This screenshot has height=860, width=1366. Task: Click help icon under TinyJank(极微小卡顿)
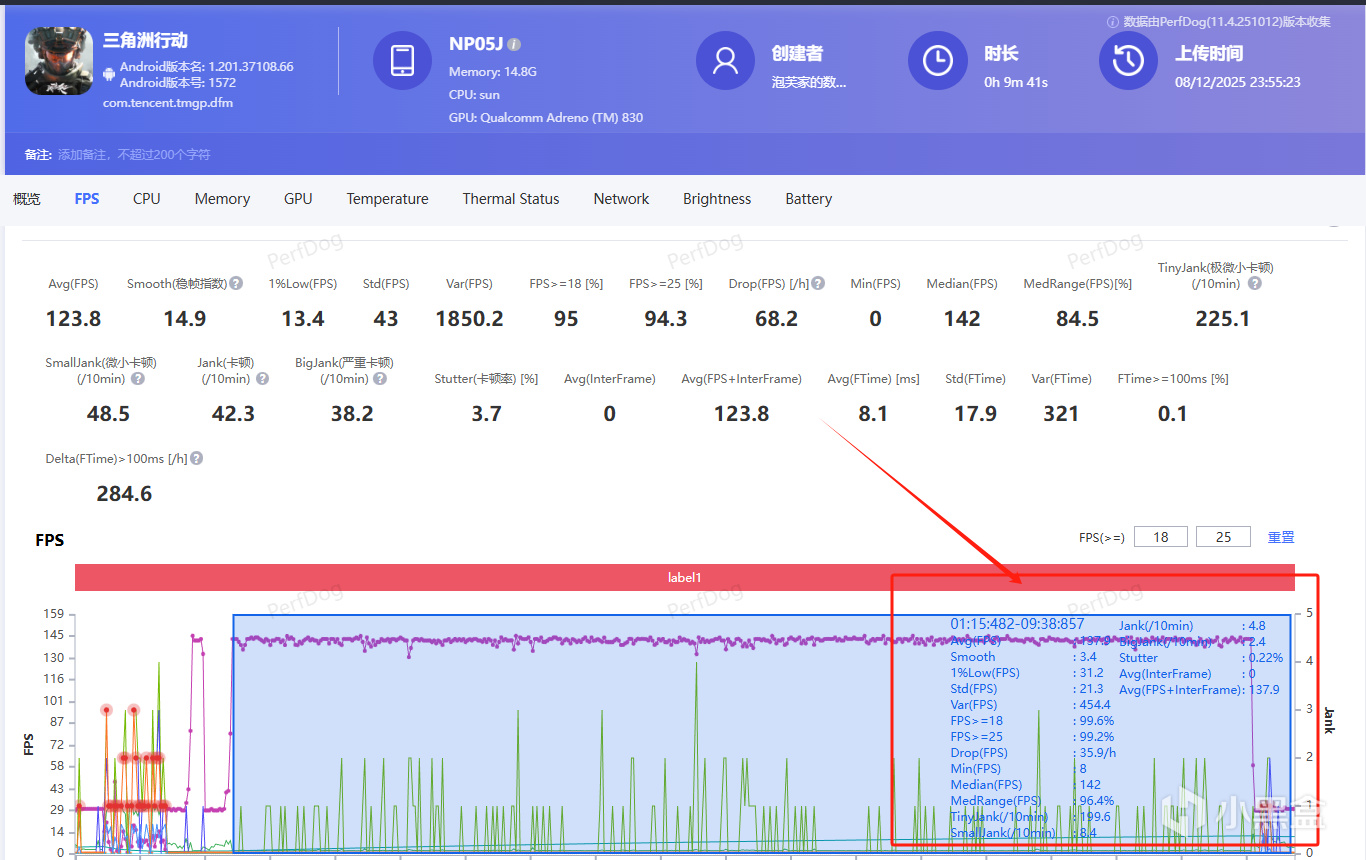pos(1255,284)
